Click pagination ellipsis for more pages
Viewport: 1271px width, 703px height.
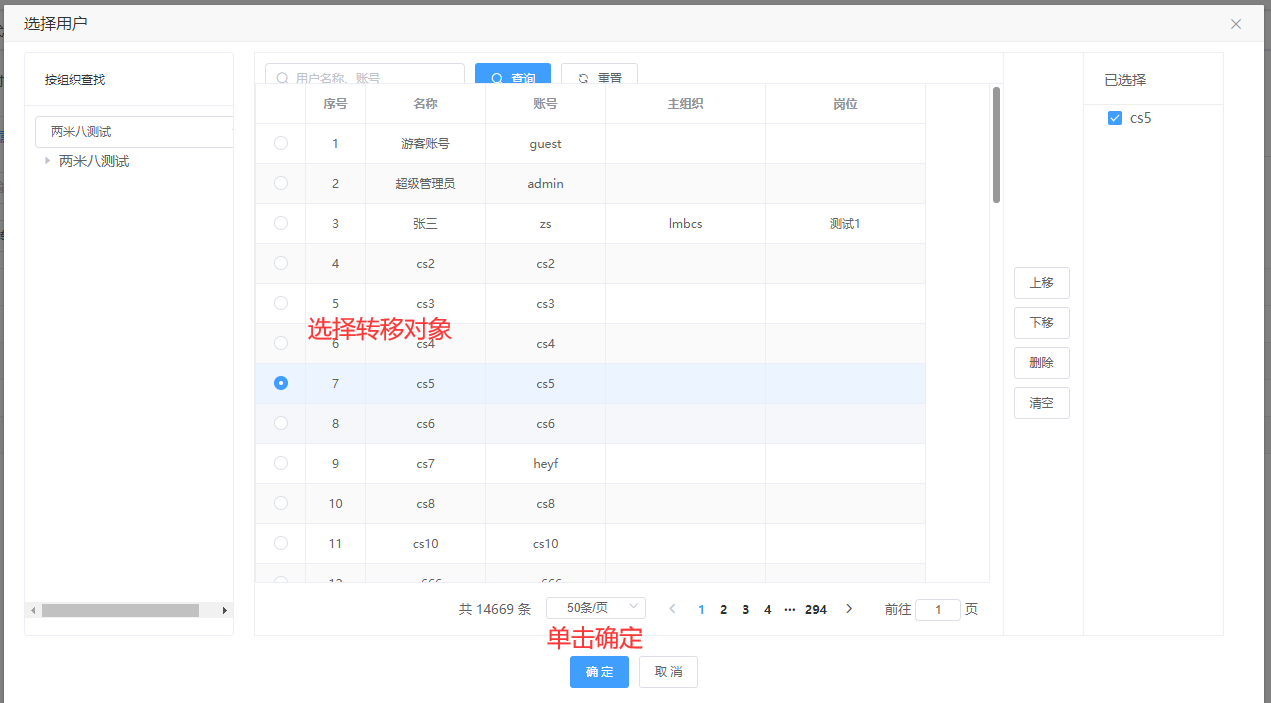790,609
